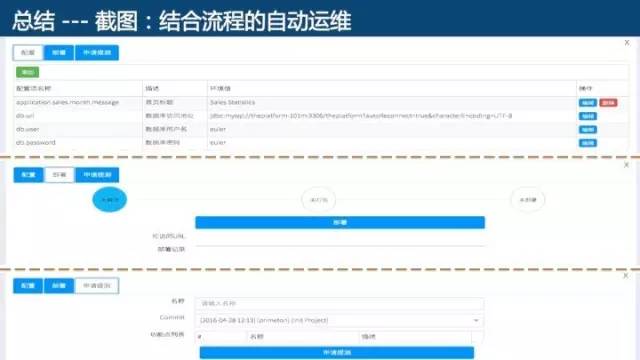Click the 名称 name input field
The image size is (640, 360).
(339, 304)
